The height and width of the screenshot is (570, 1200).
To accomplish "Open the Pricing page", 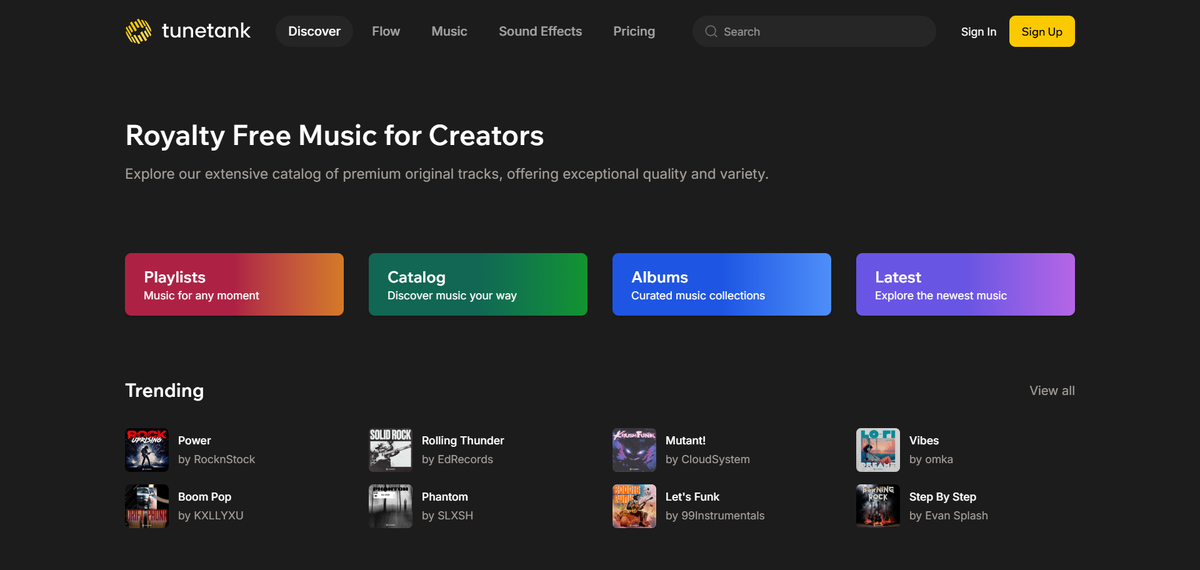I will [x=634, y=31].
